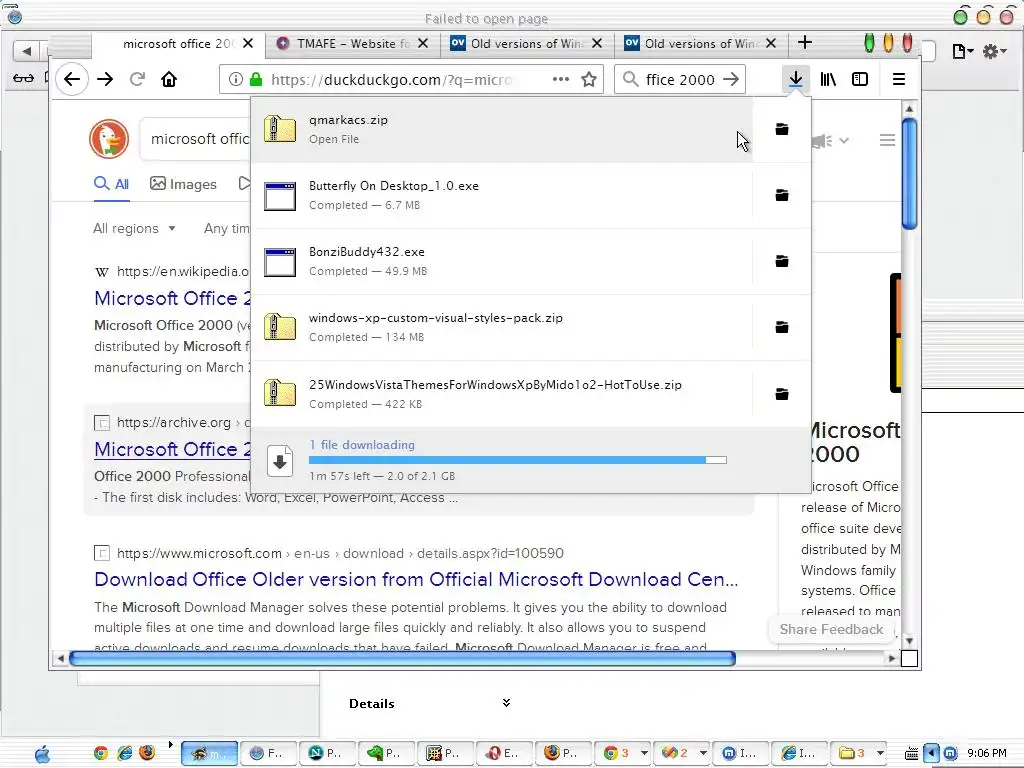This screenshot has width=1024, height=768.
Task: Click the vertical scrollbar thumb
Action: point(909,174)
